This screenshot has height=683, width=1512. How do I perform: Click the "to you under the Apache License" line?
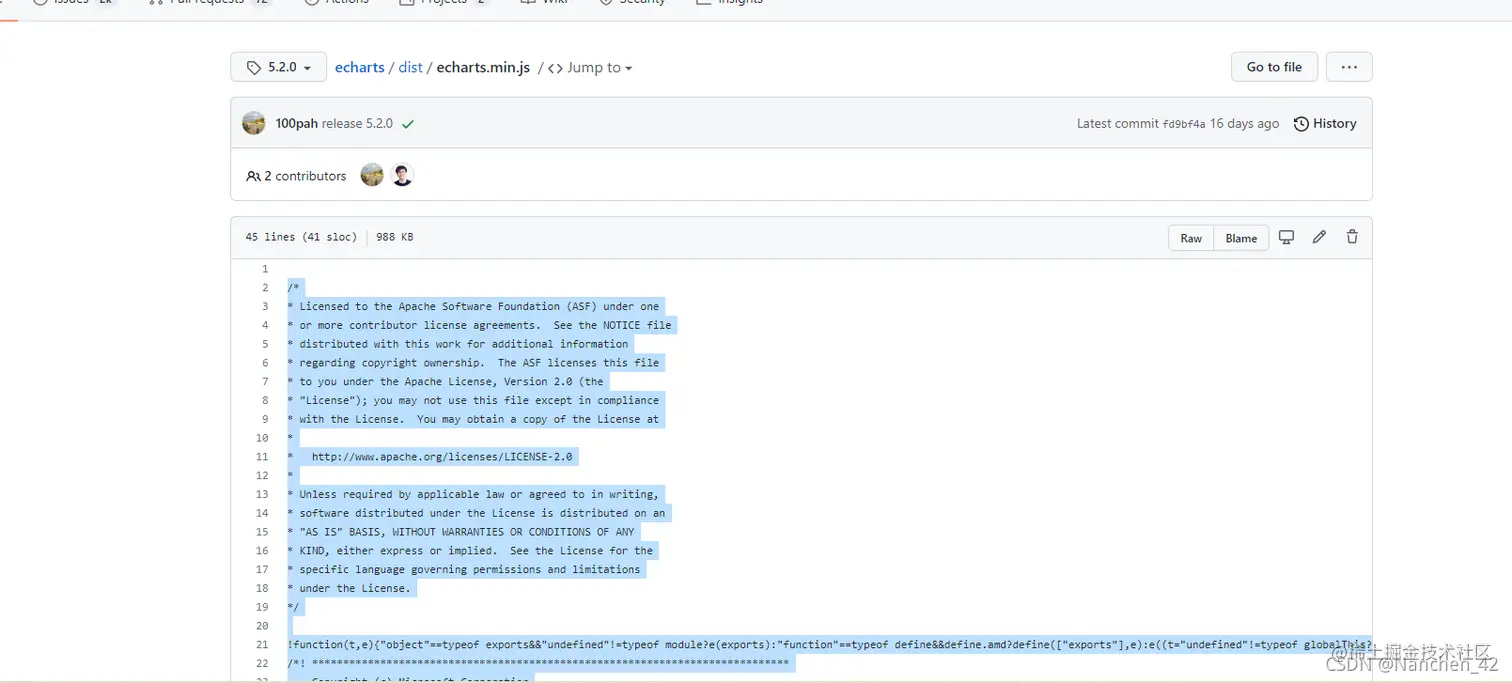click(445, 382)
